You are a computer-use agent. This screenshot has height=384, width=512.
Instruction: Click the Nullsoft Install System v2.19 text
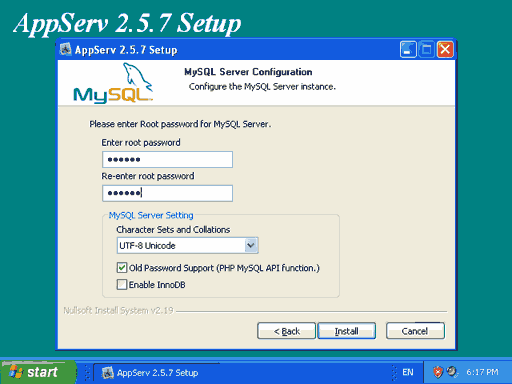[x=118, y=310]
